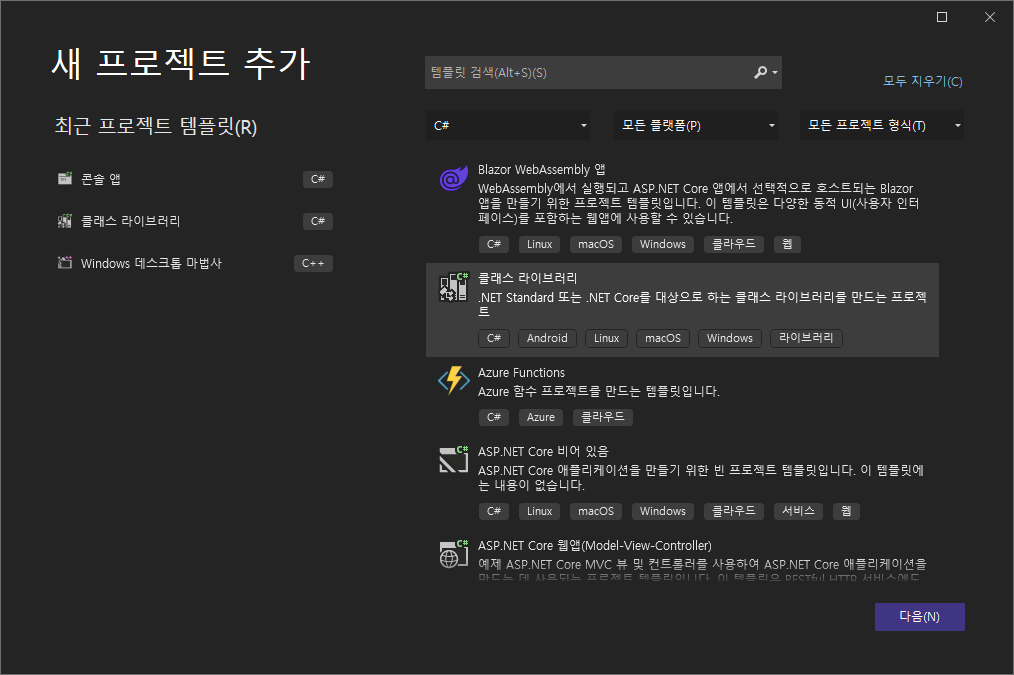
Task: Click the Blazor WebAssembly app icon
Action: (453, 178)
